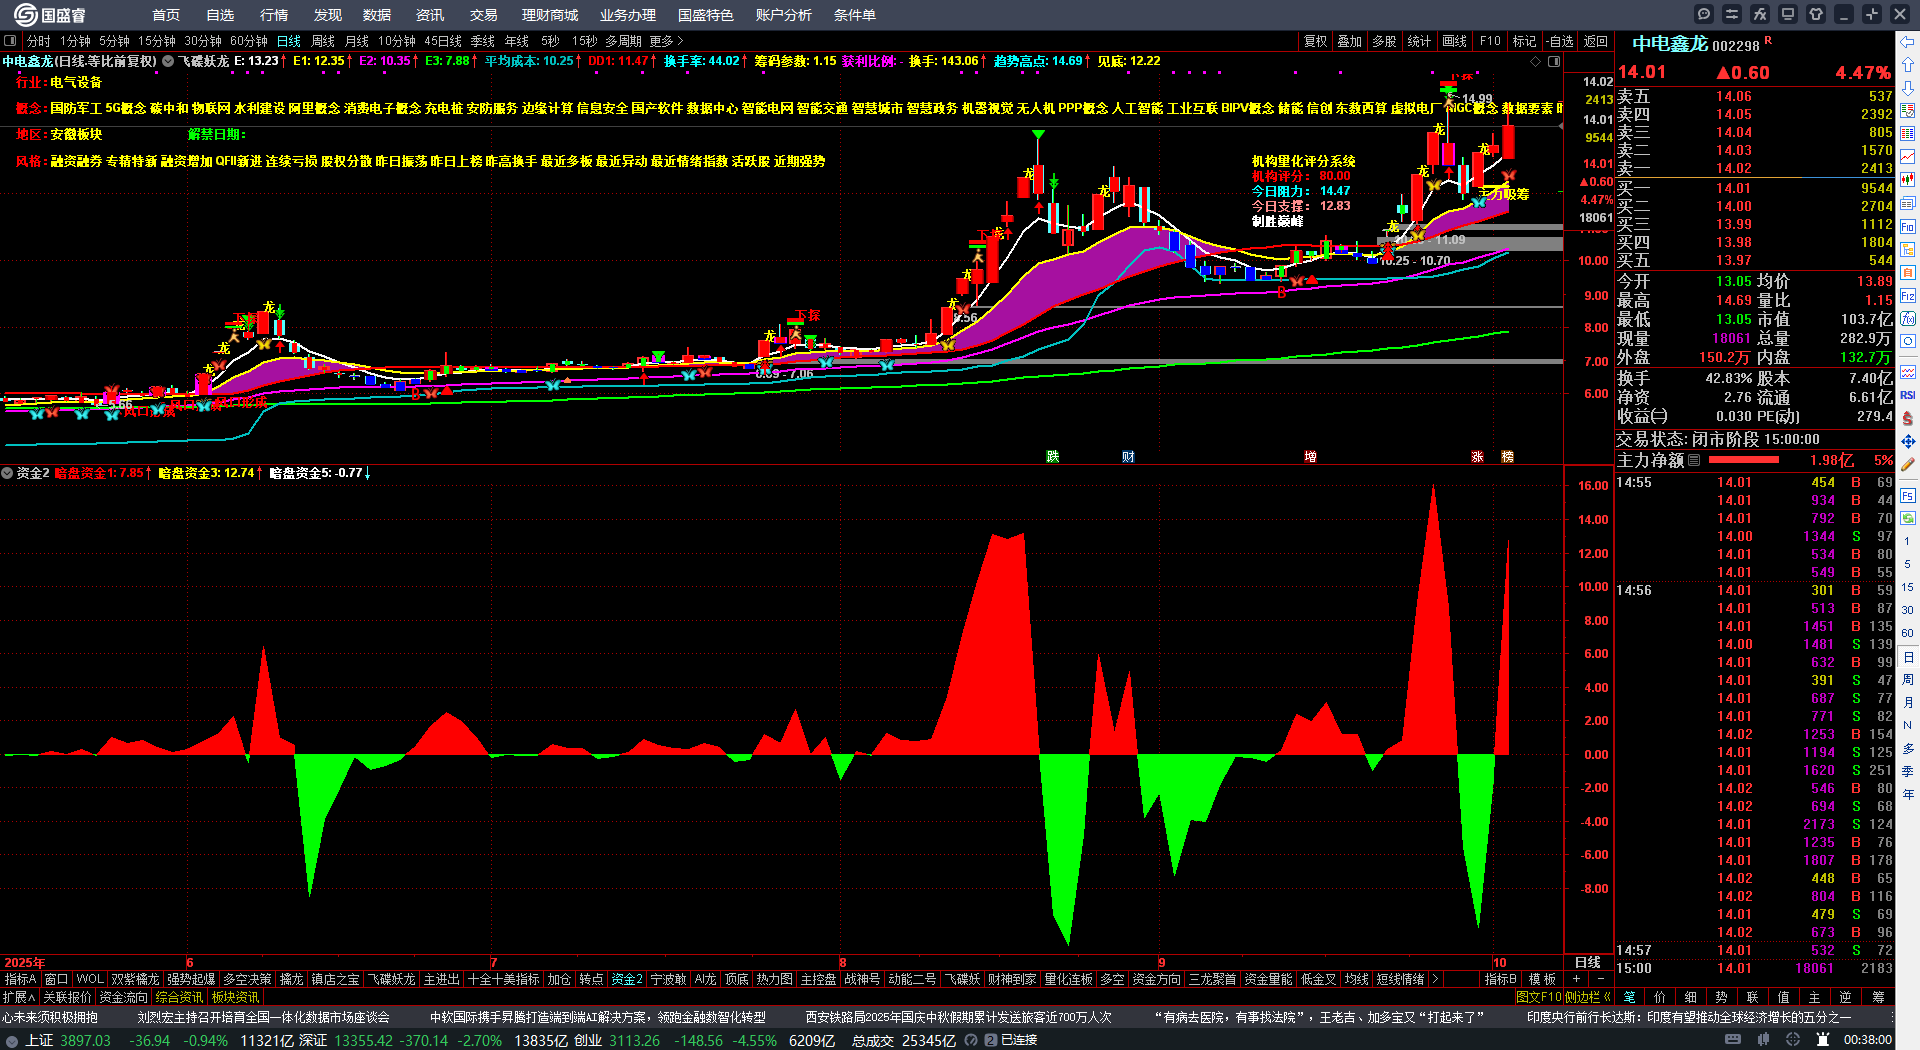Toggle the panel layout icon above price axis

point(1554,62)
